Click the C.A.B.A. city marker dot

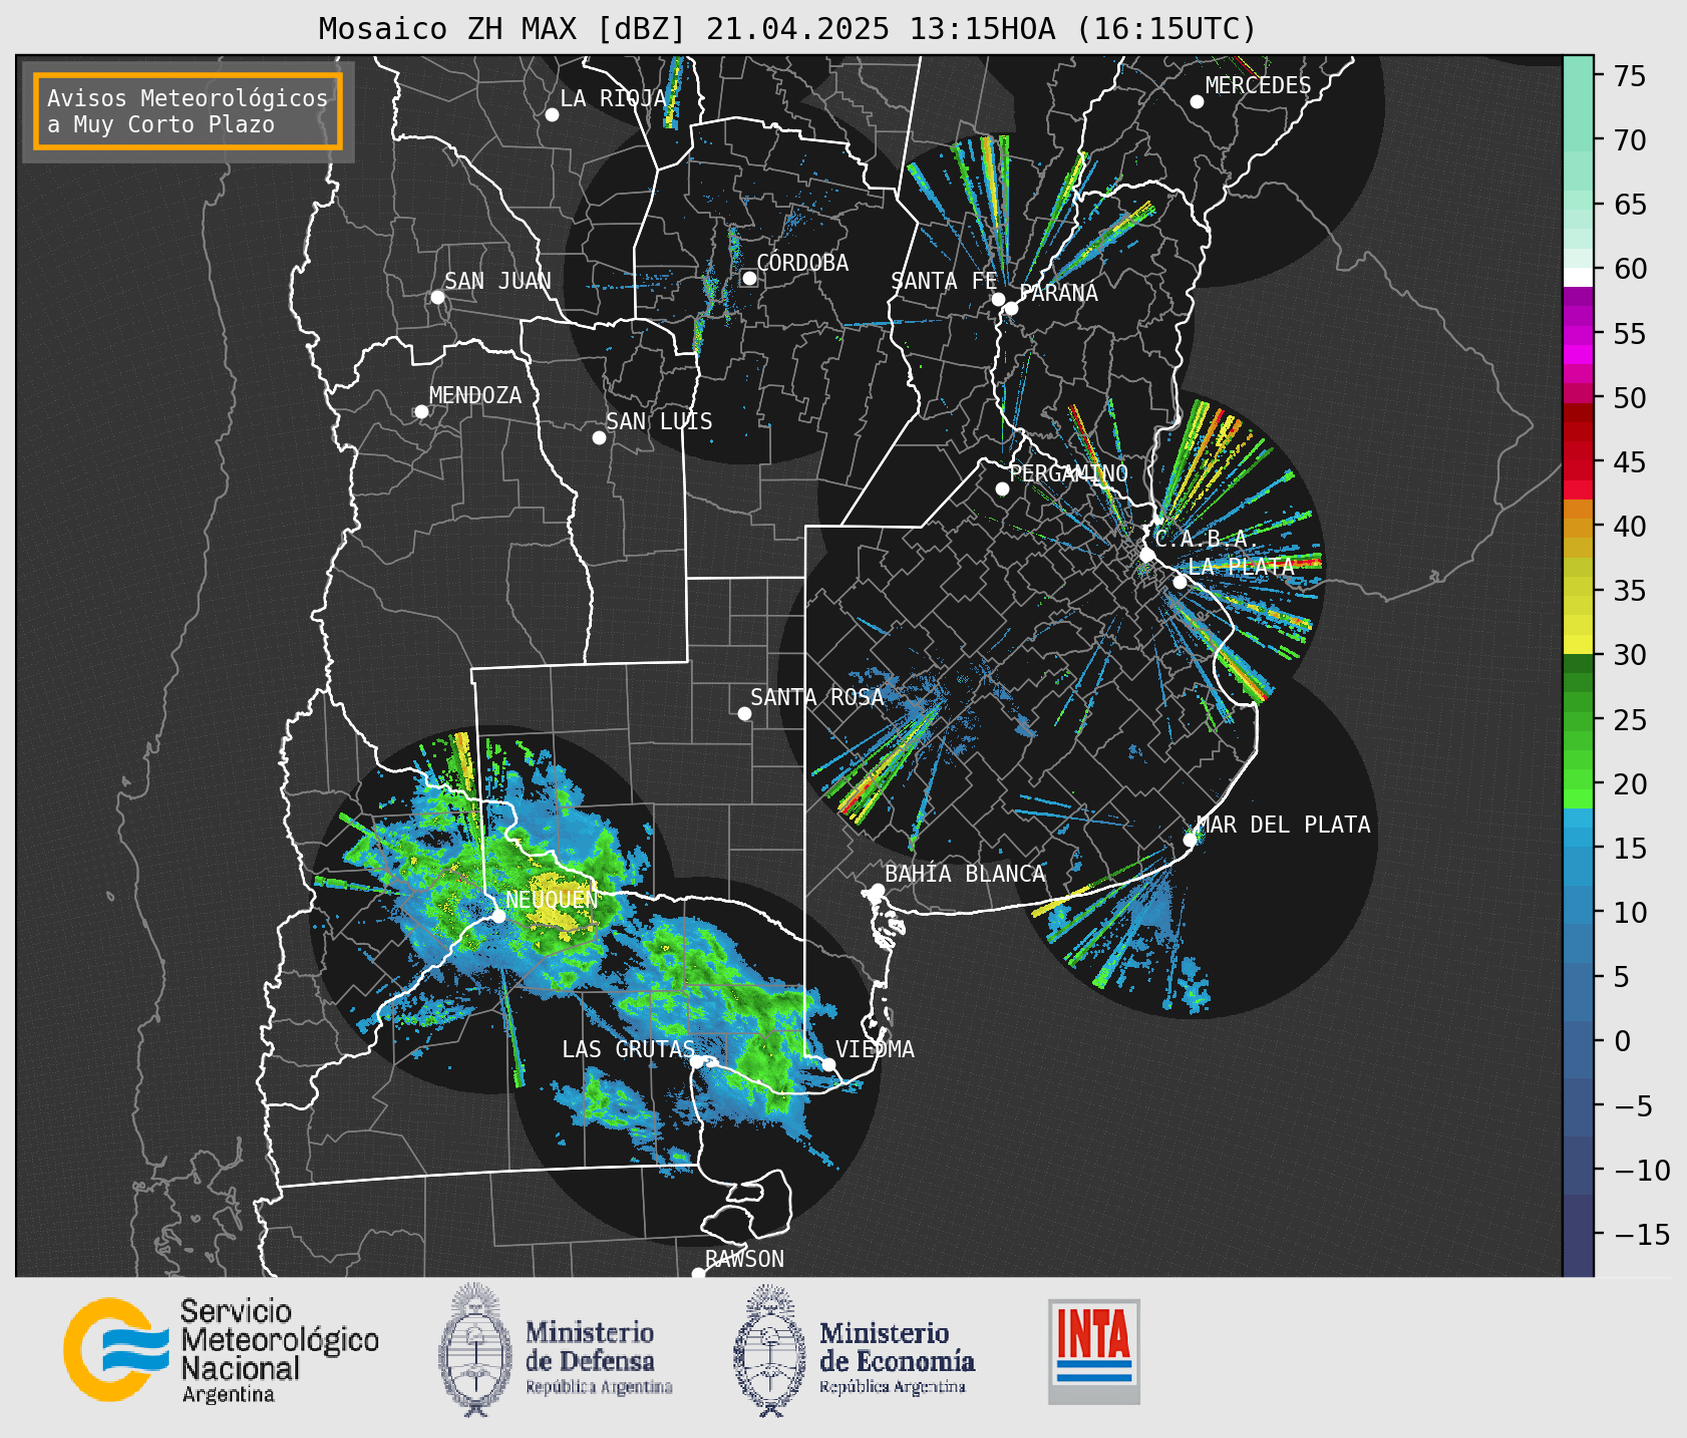click(1148, 555)
